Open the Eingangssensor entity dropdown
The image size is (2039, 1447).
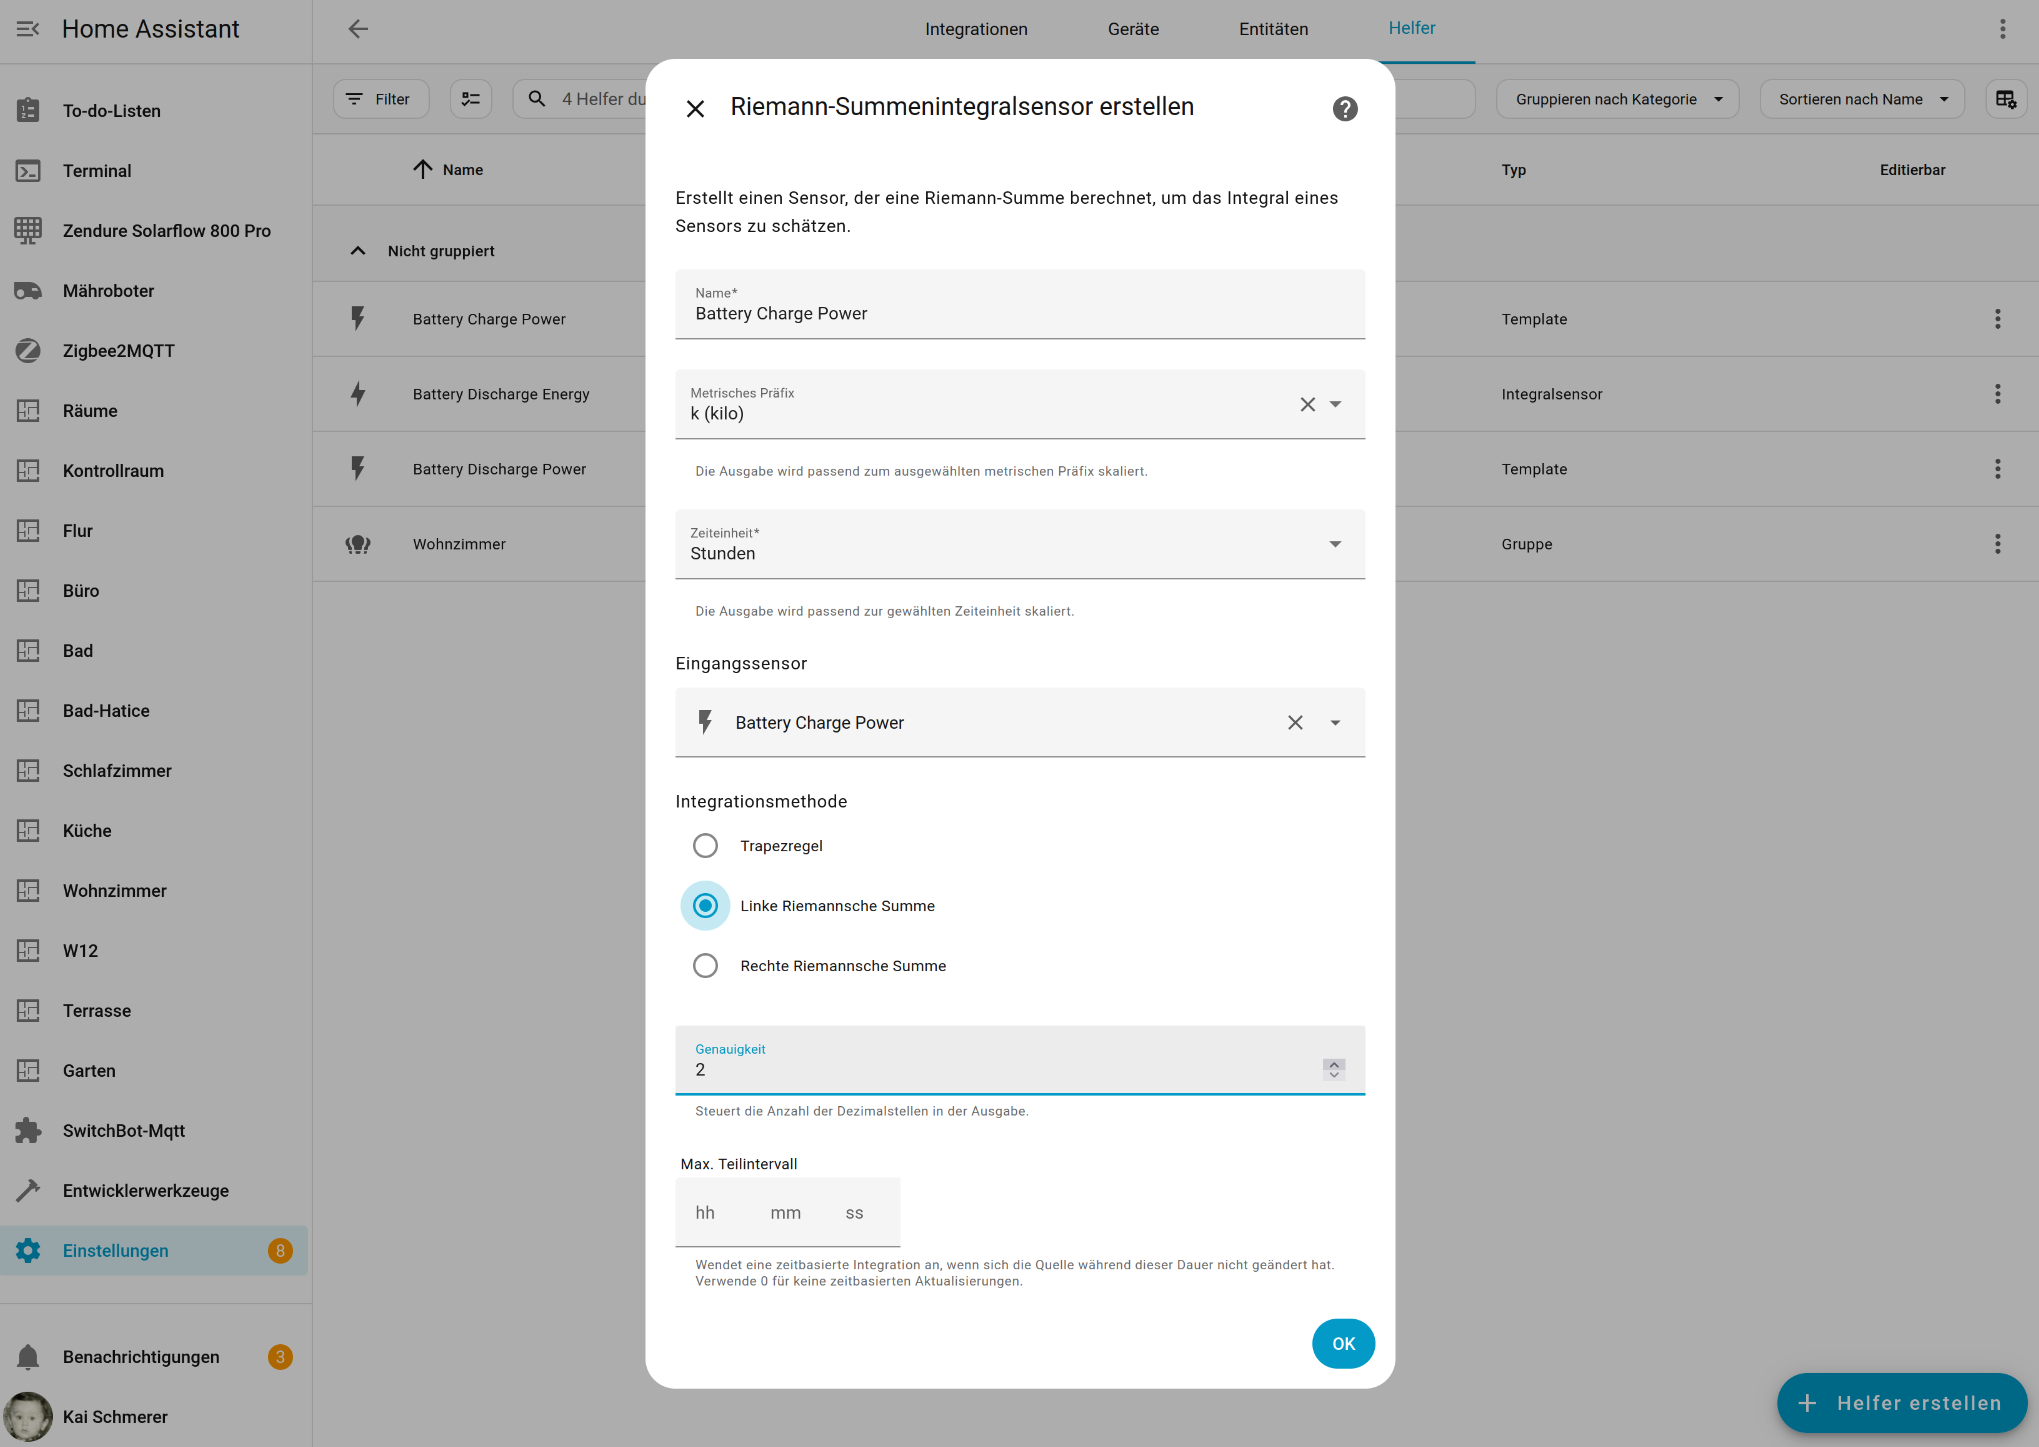tap(1335, 722)
